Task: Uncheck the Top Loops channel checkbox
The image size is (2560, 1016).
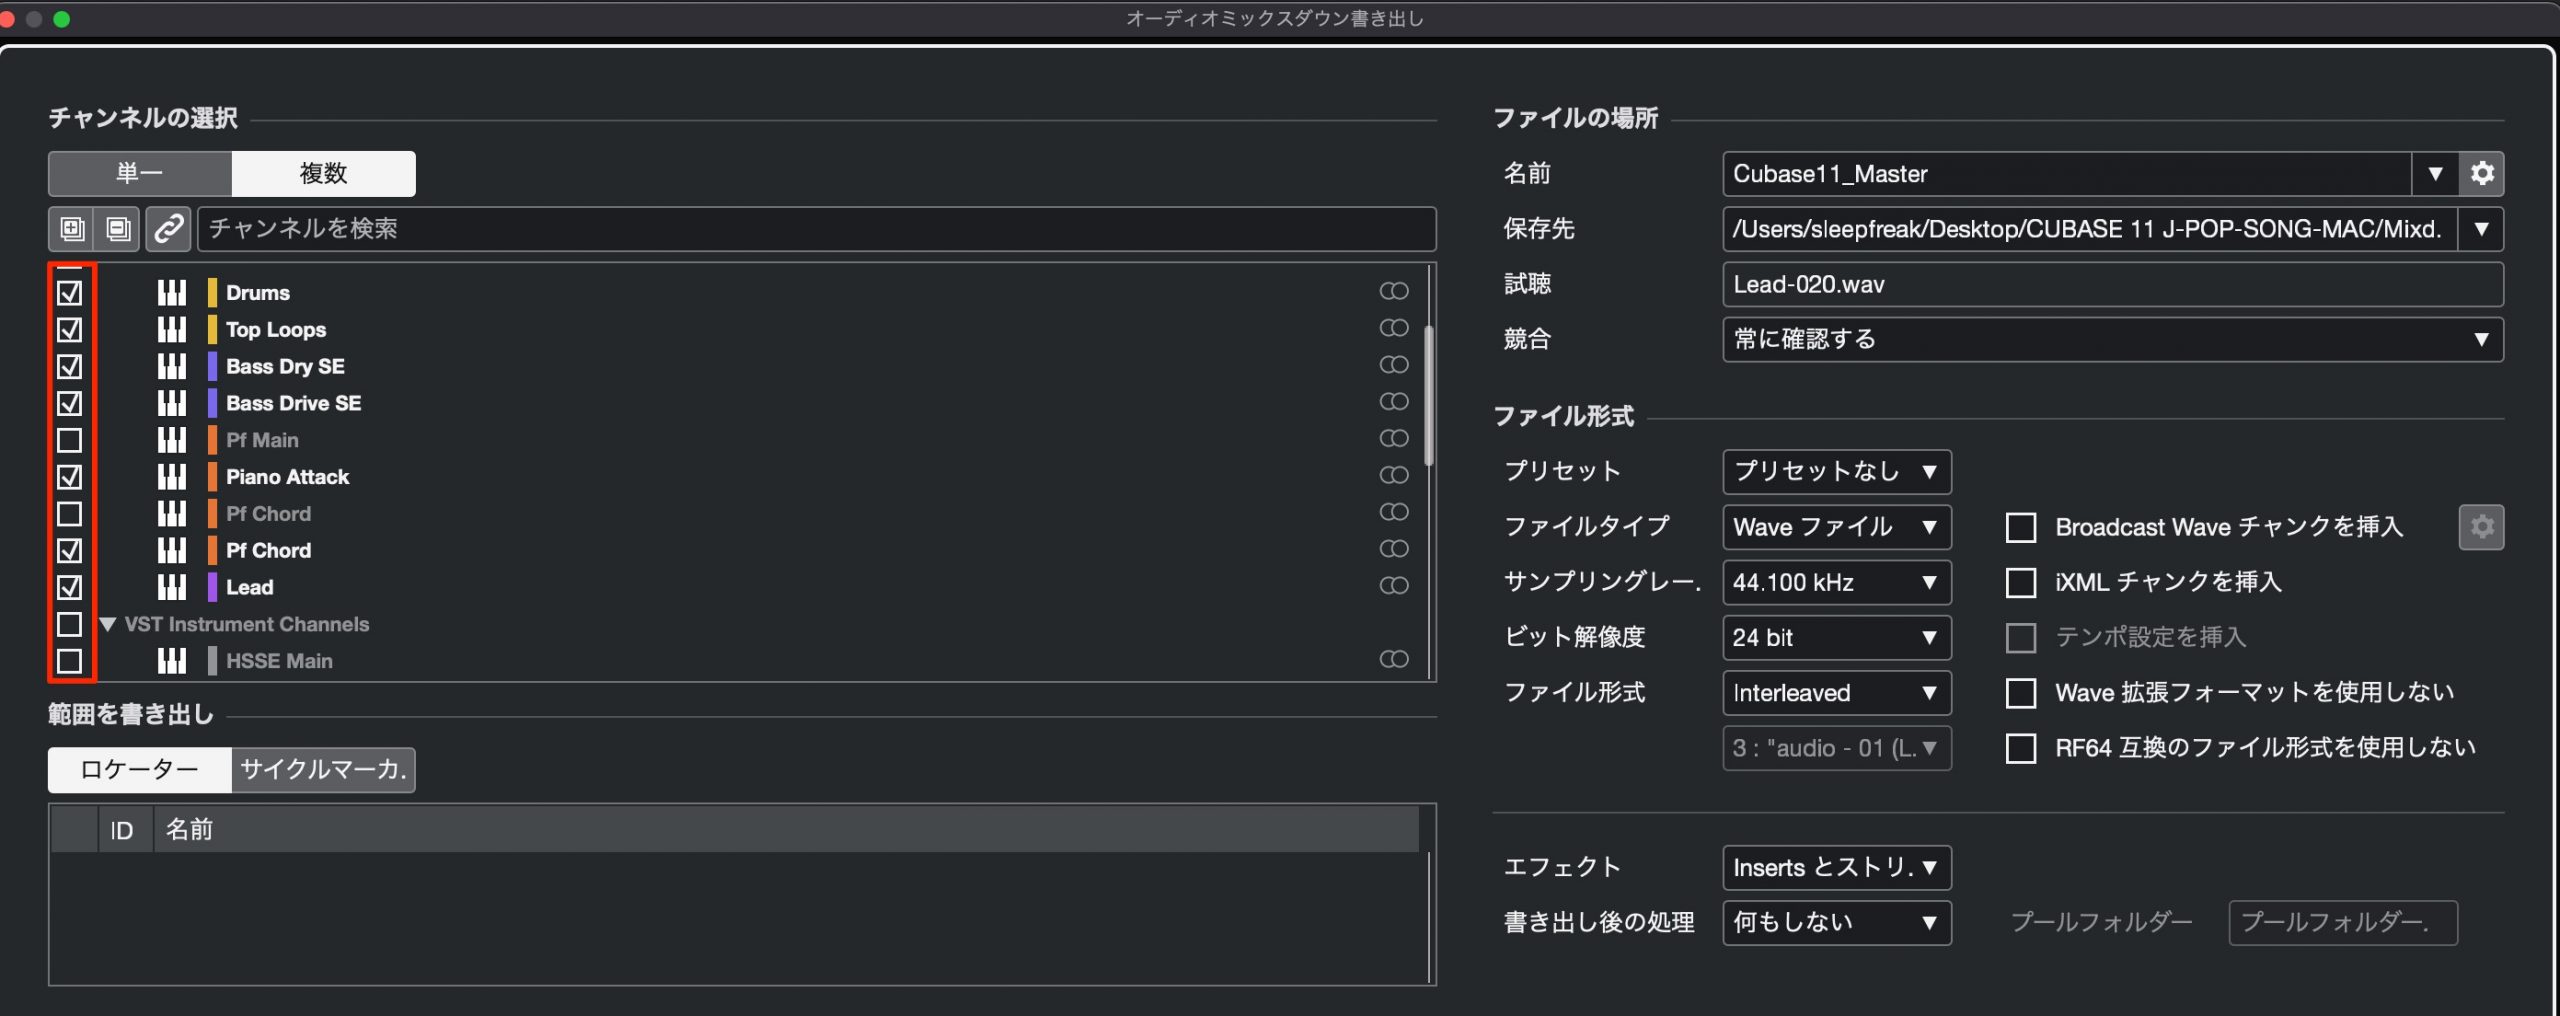Action: coord(69,329)
